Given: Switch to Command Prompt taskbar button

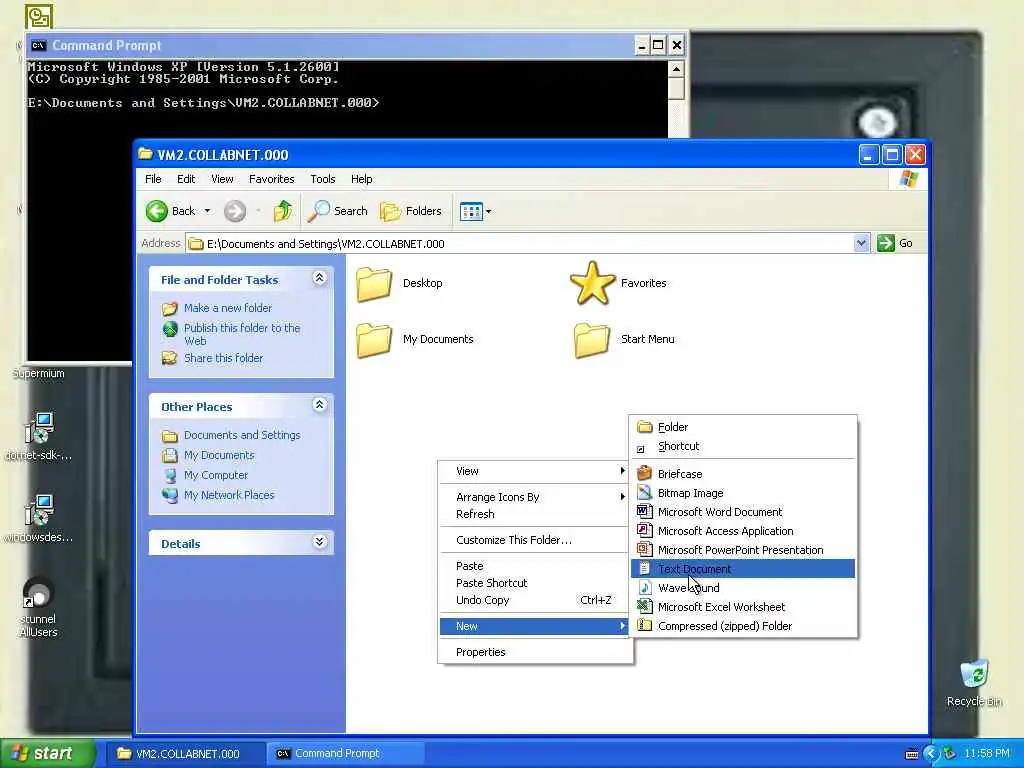Looking at the screenshot, I should point(346,754).
